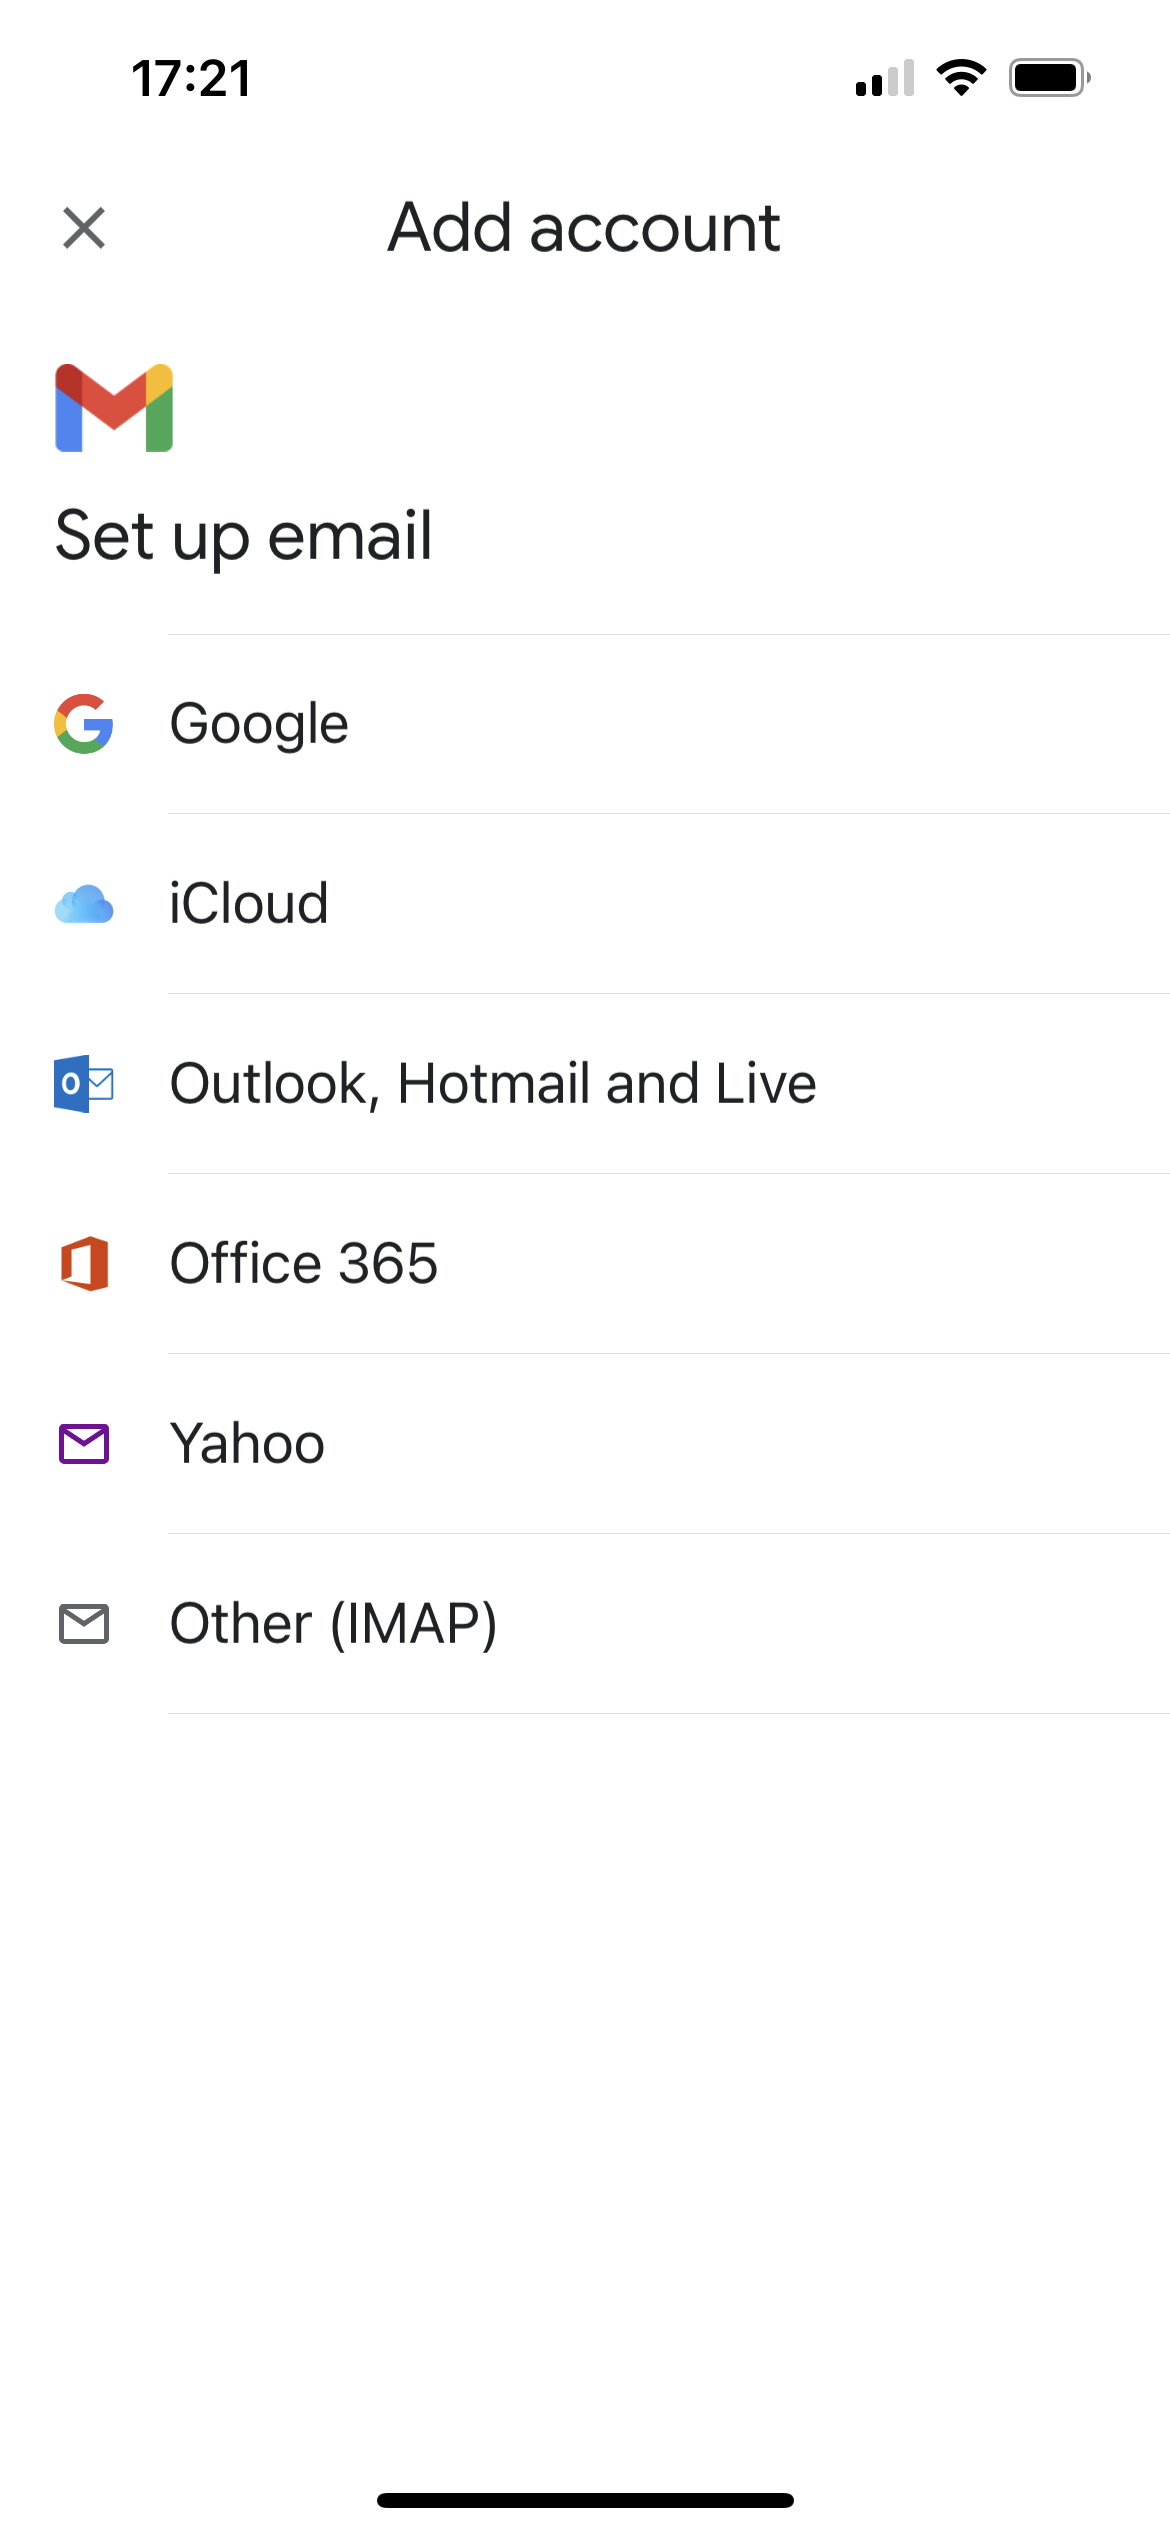Tap the Wi-Fi status icon
The width and height of the screenshot is (1170, 2532).
point(961,77)
